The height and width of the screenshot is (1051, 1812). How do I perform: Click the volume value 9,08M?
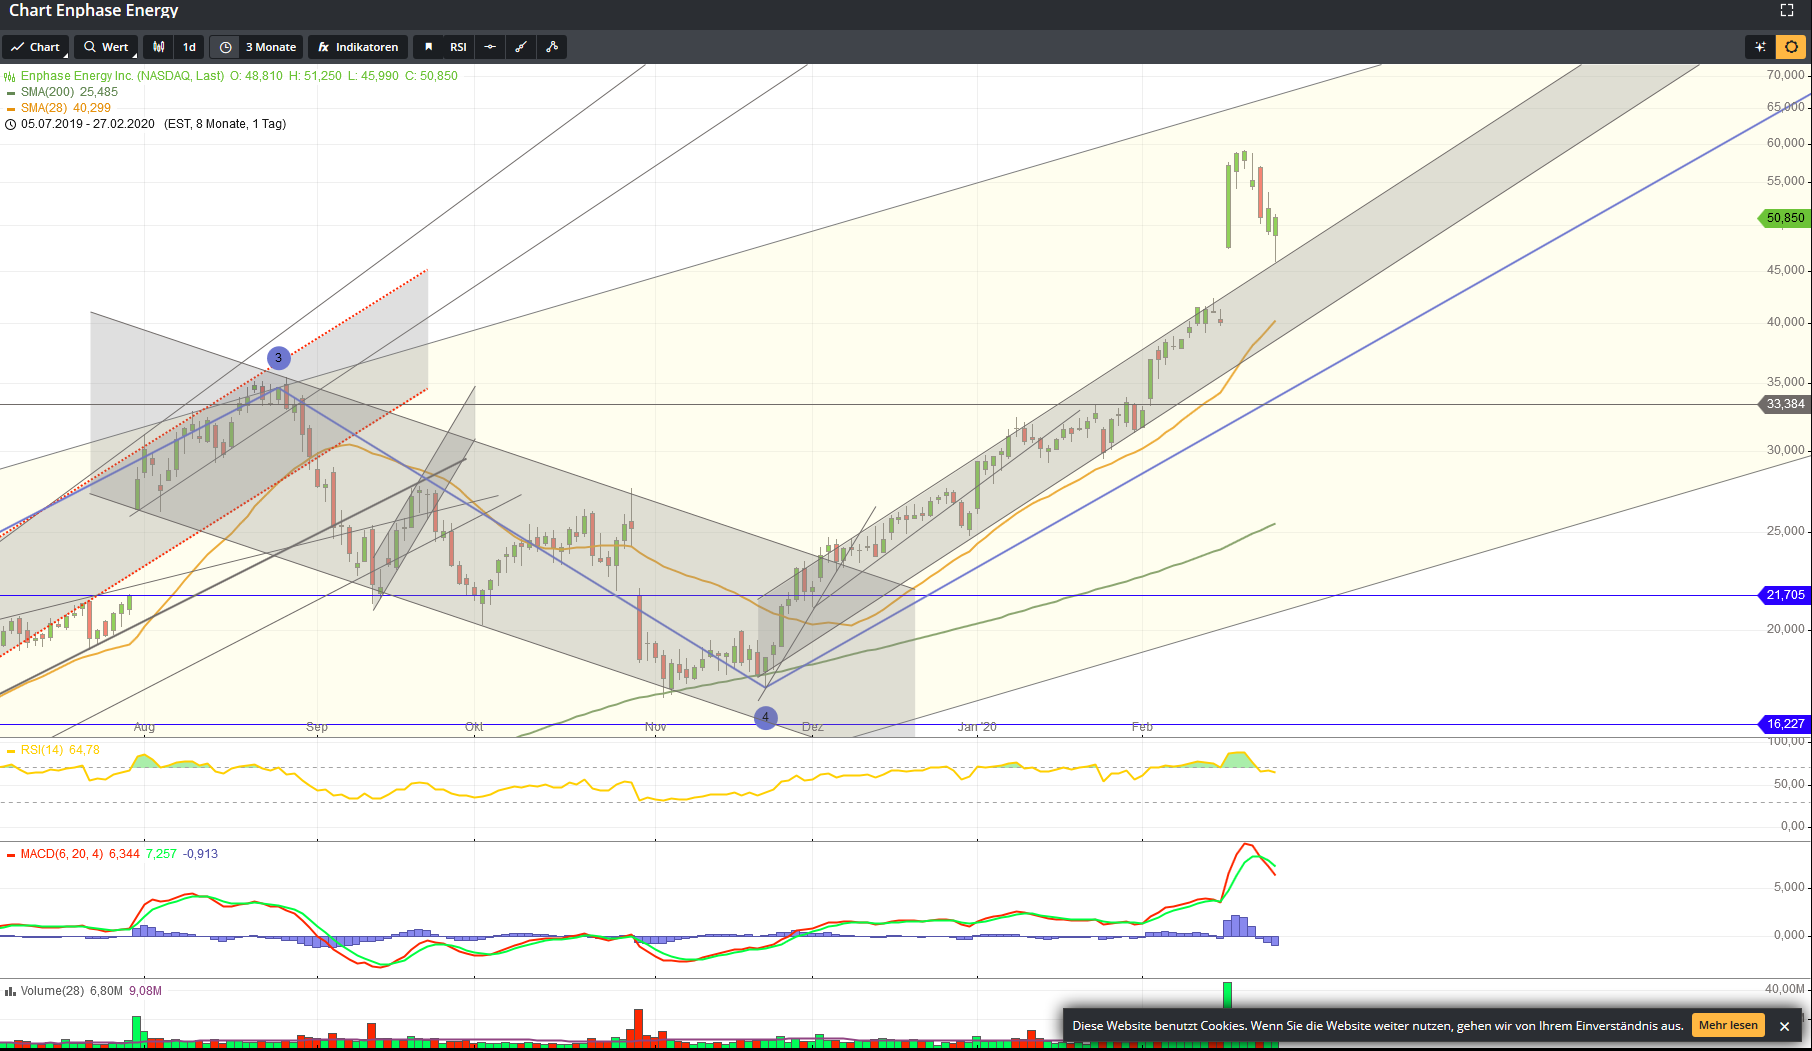pyautogui.click(x=145, y=991)
